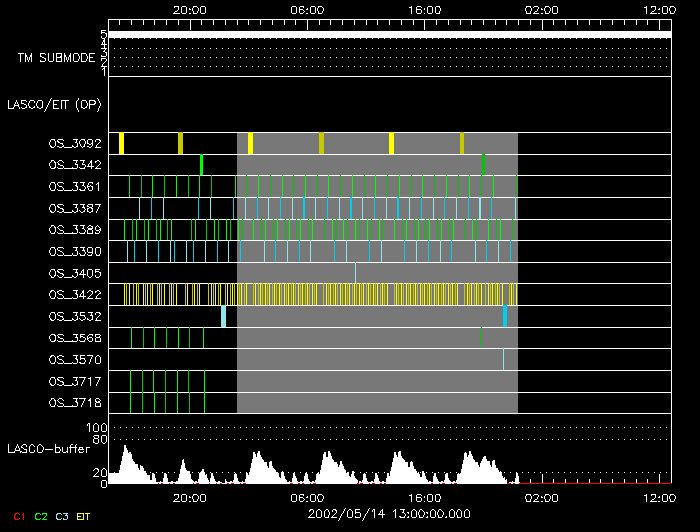This screenshot has width=700, height=532.
Task: Select the LASCO/EIT (OP) label
Action: 54,105
